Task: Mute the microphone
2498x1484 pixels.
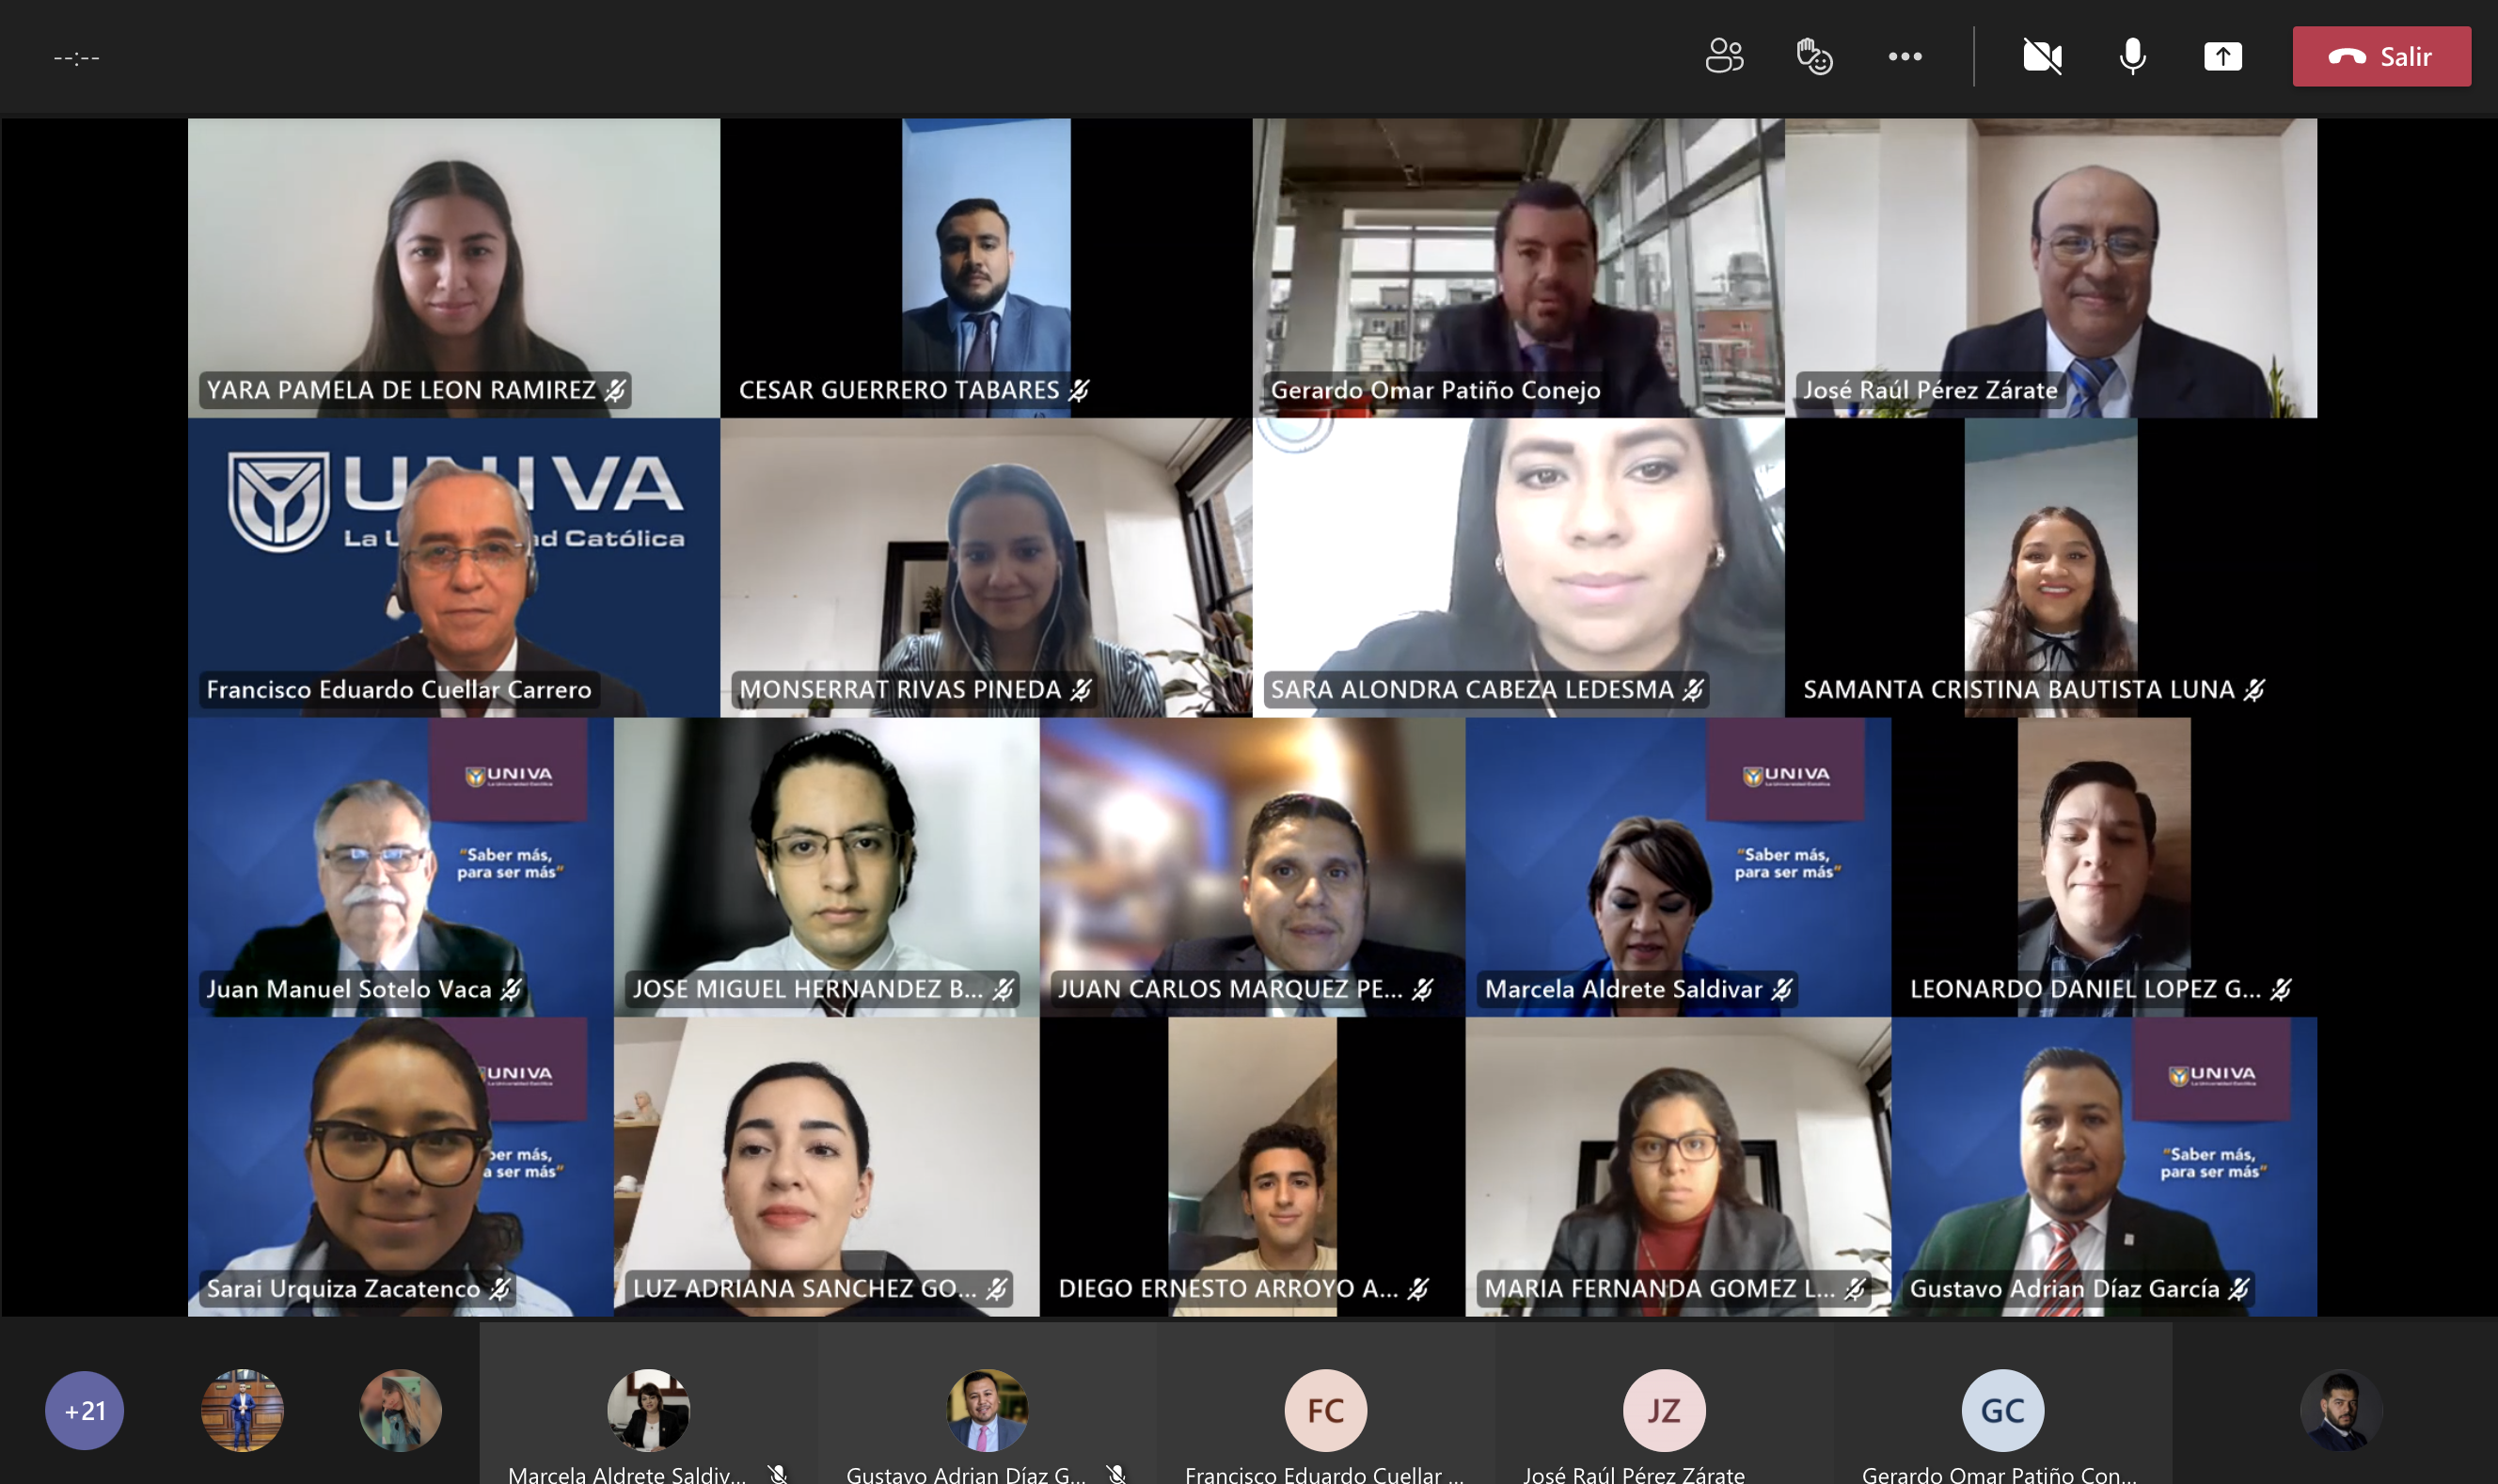Action: coord(2132,56)
